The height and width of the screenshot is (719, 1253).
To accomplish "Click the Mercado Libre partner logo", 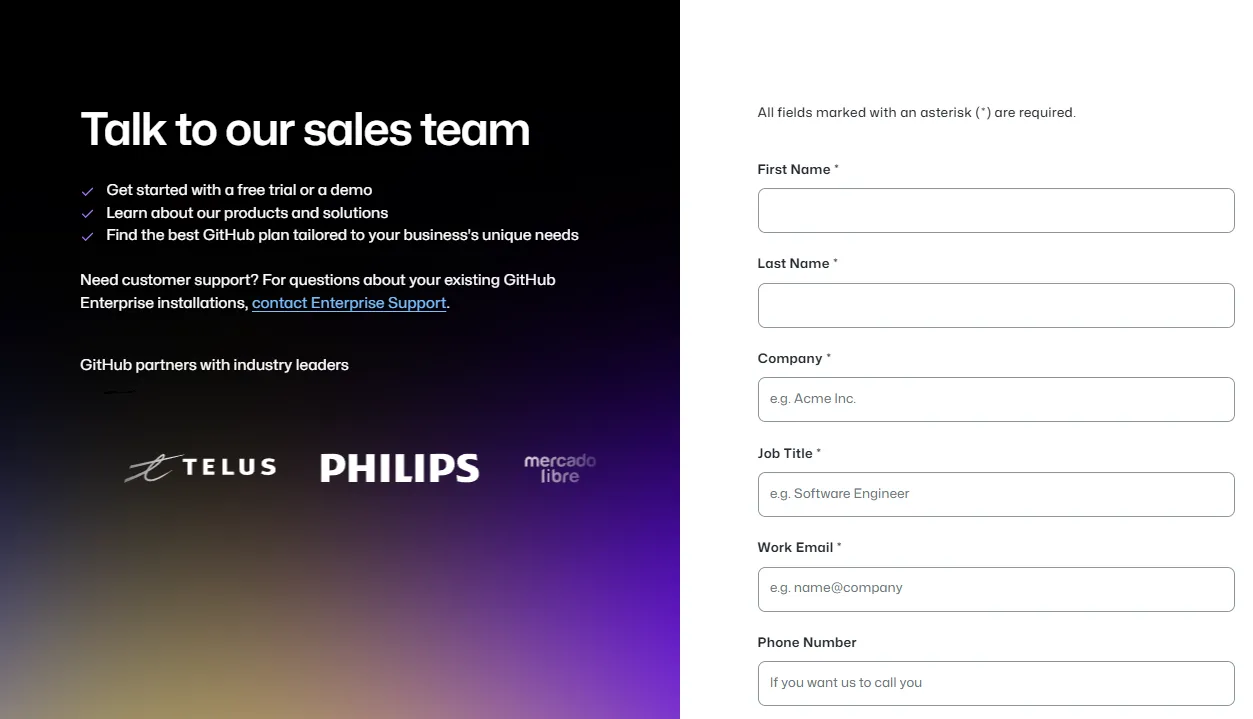I will coord(559,468).
